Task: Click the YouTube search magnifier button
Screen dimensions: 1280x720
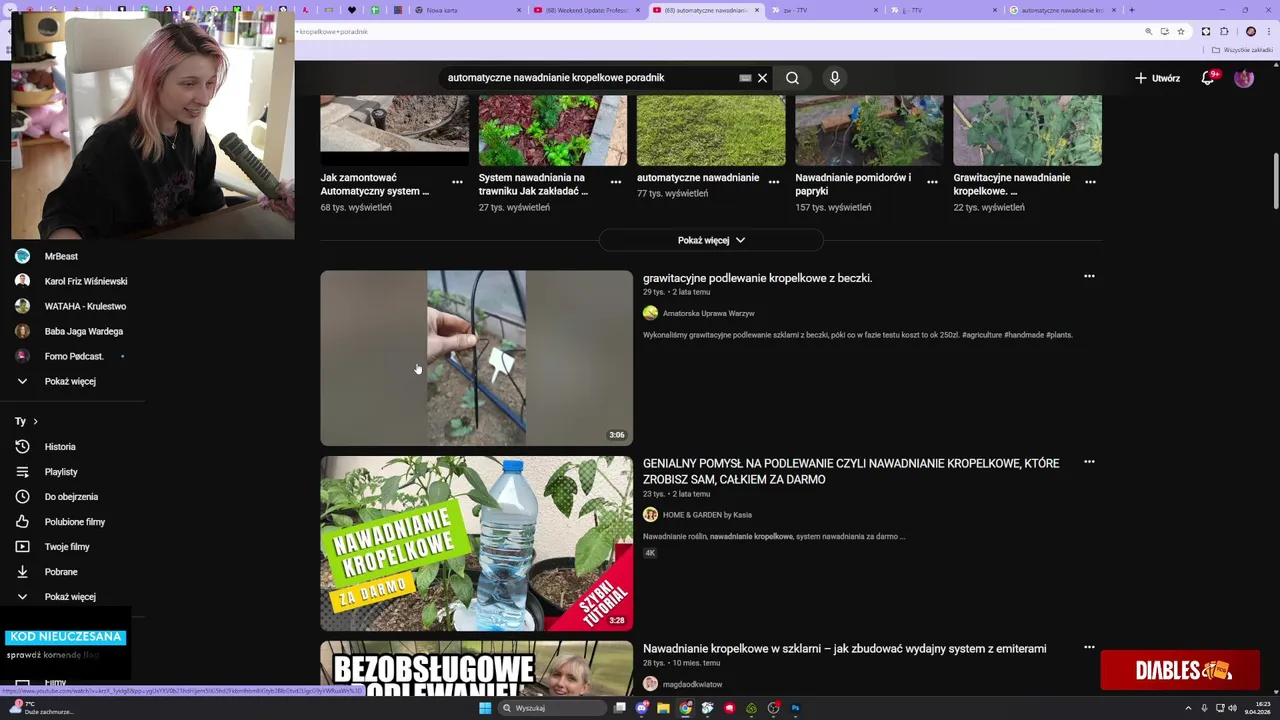Action: coord(792,78)
